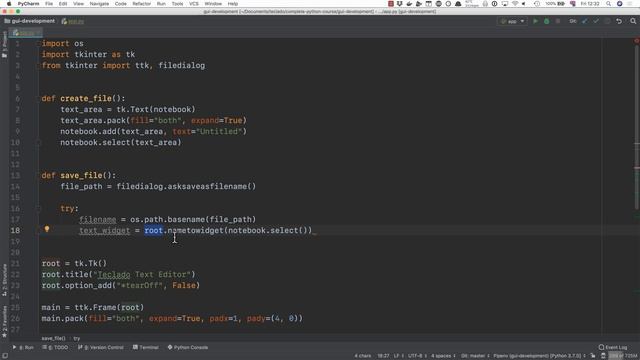Click gui-development breadcrumb in navigation bar
The image size is (640, 360).
pyautogui.click(x=29, y=21)
